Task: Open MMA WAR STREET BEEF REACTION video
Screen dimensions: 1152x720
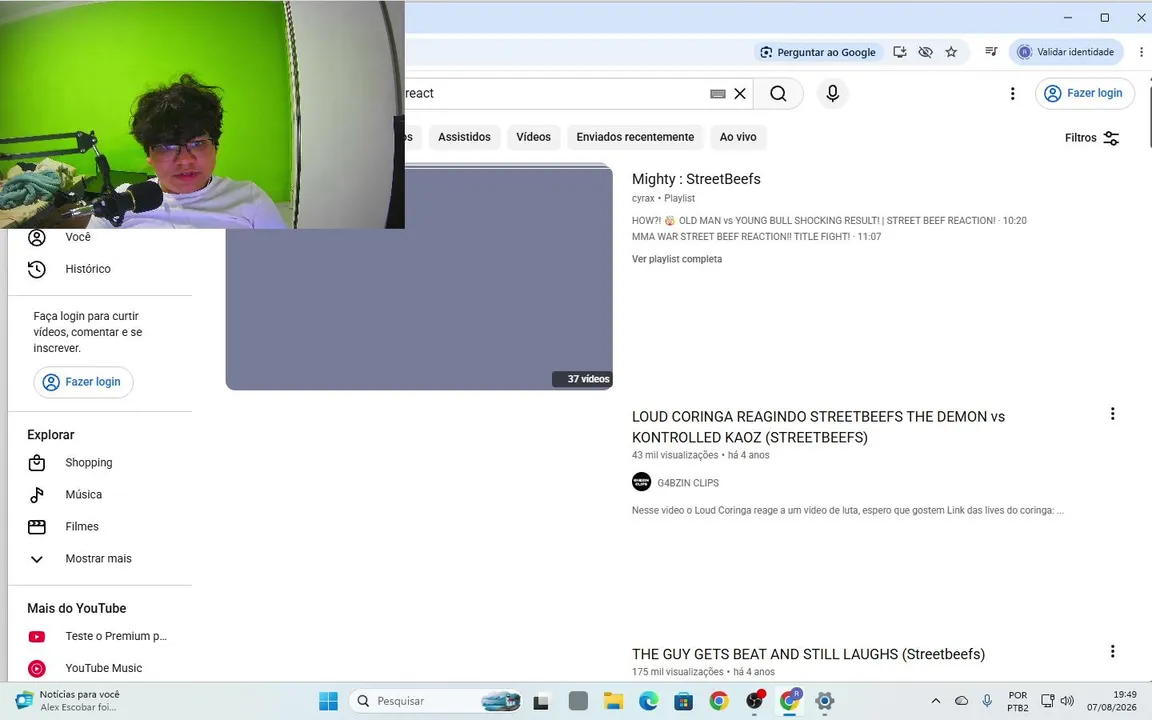Action: point(756,237)
